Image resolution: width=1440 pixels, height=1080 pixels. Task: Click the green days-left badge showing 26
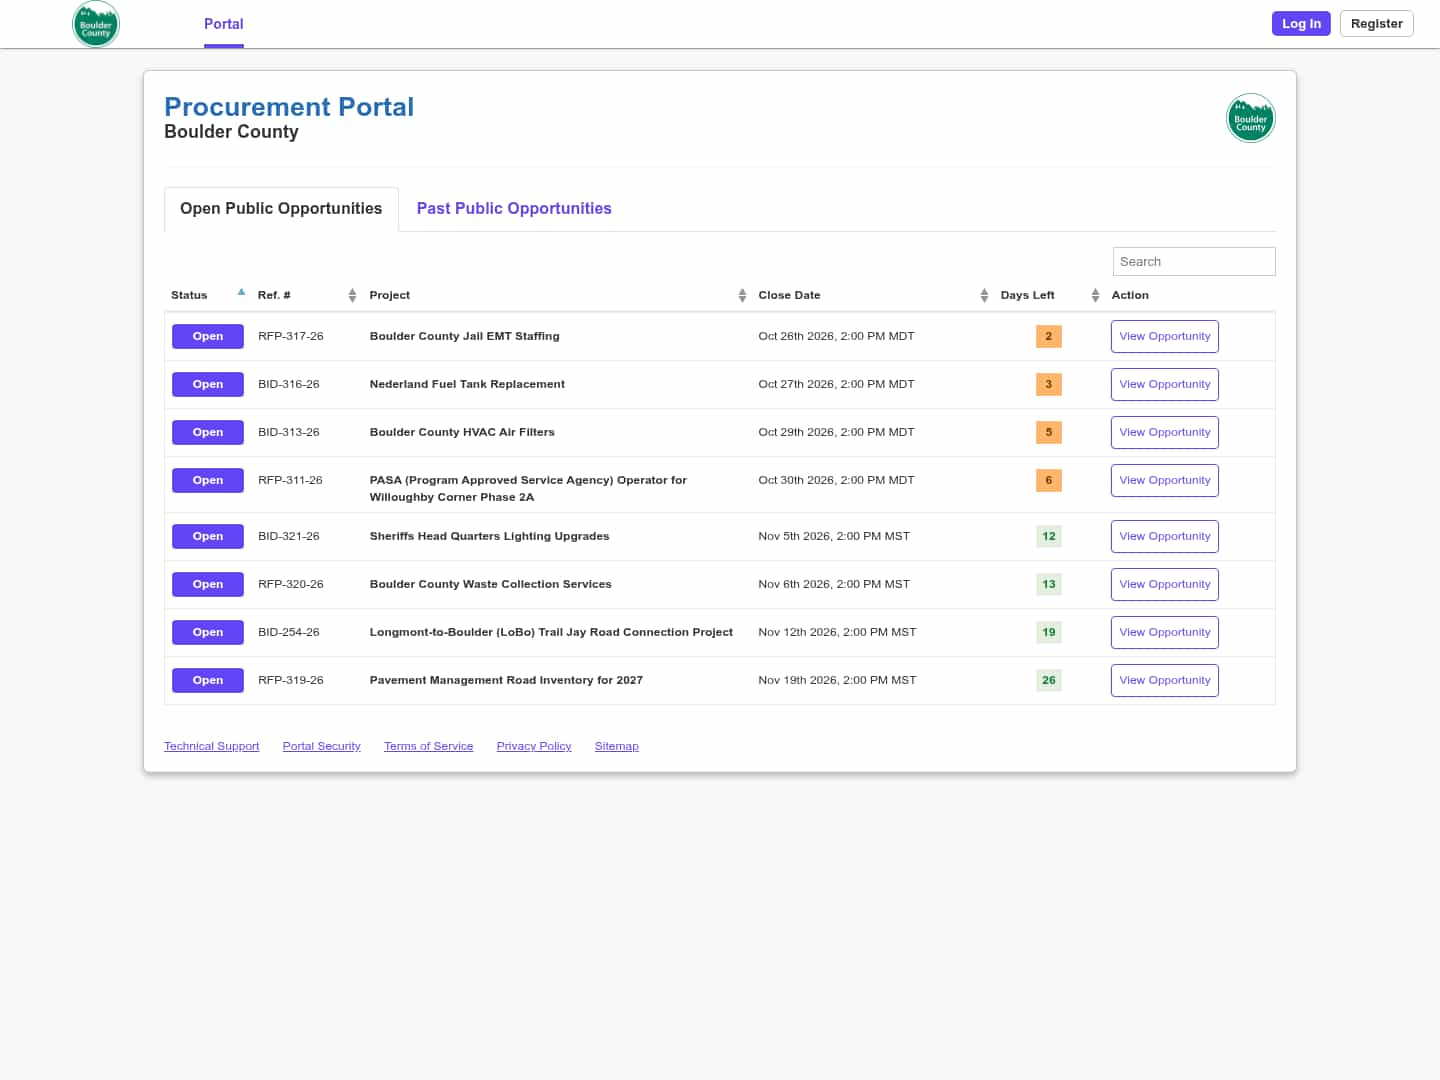(1049, 680)
